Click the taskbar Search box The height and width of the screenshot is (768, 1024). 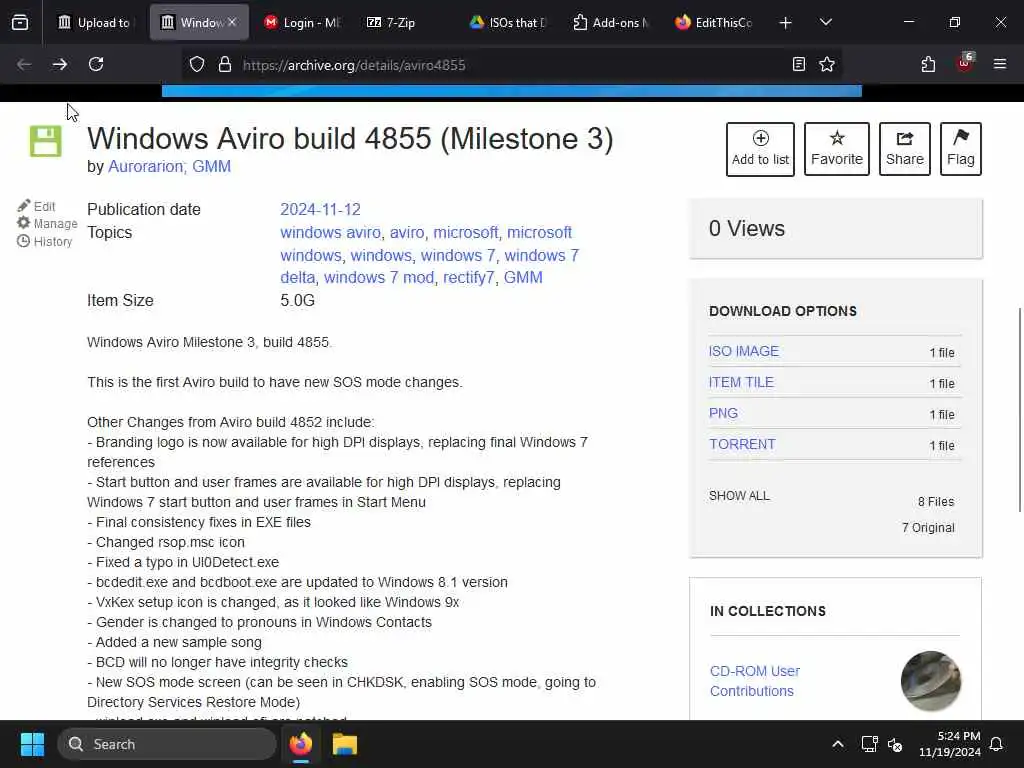coord(167,744)
